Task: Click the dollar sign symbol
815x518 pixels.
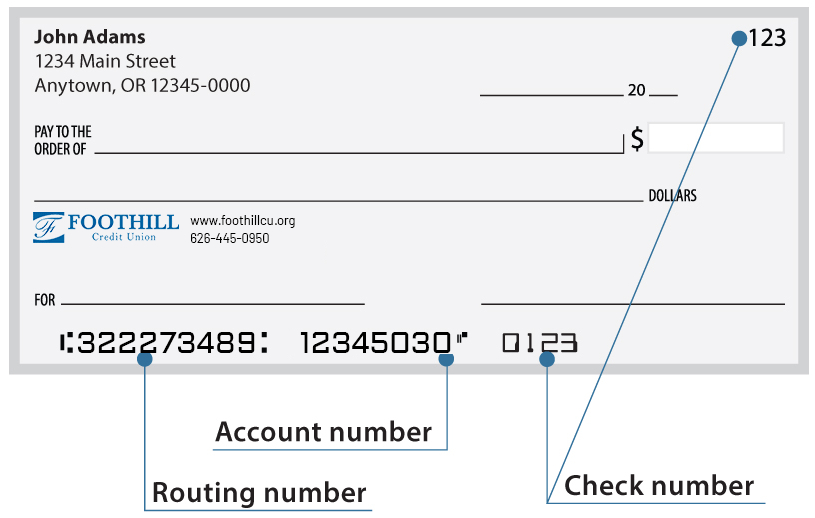Action: click(637, 139)
